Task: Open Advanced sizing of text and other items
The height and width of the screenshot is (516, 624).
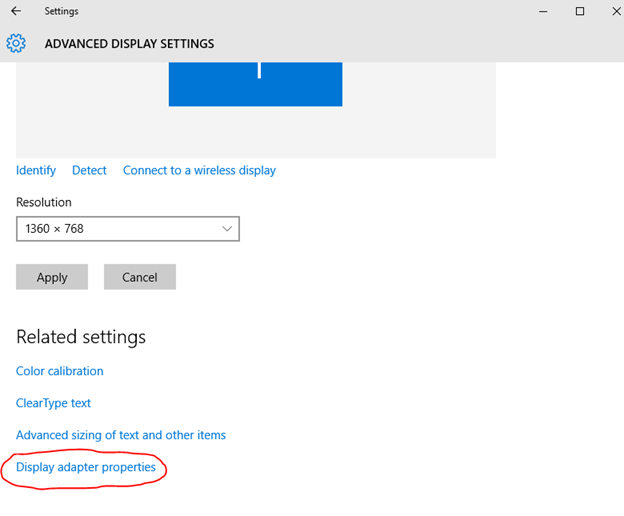Action: 121,435
